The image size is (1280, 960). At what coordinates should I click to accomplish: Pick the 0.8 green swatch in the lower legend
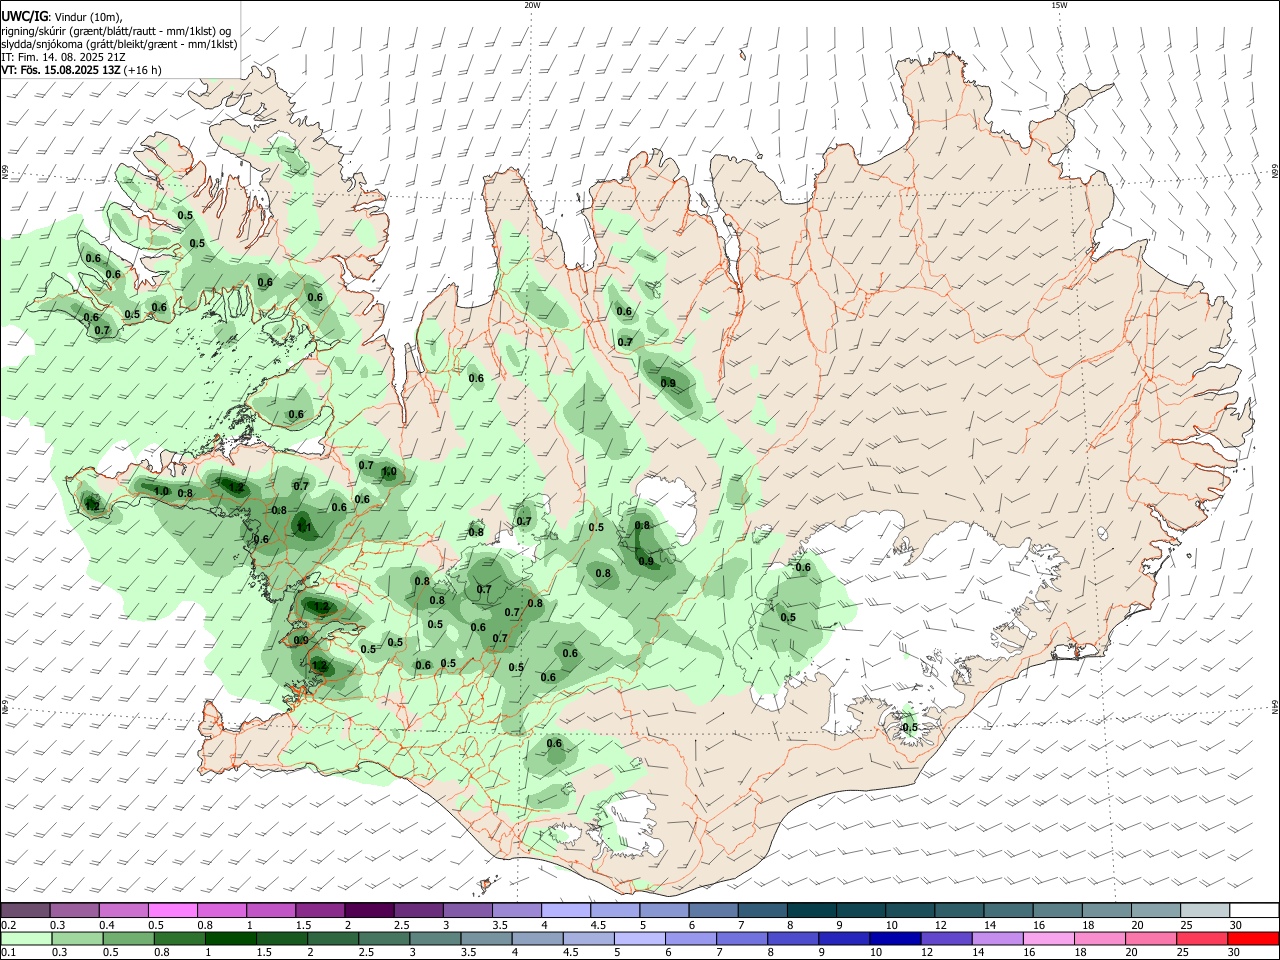point(179,938)
